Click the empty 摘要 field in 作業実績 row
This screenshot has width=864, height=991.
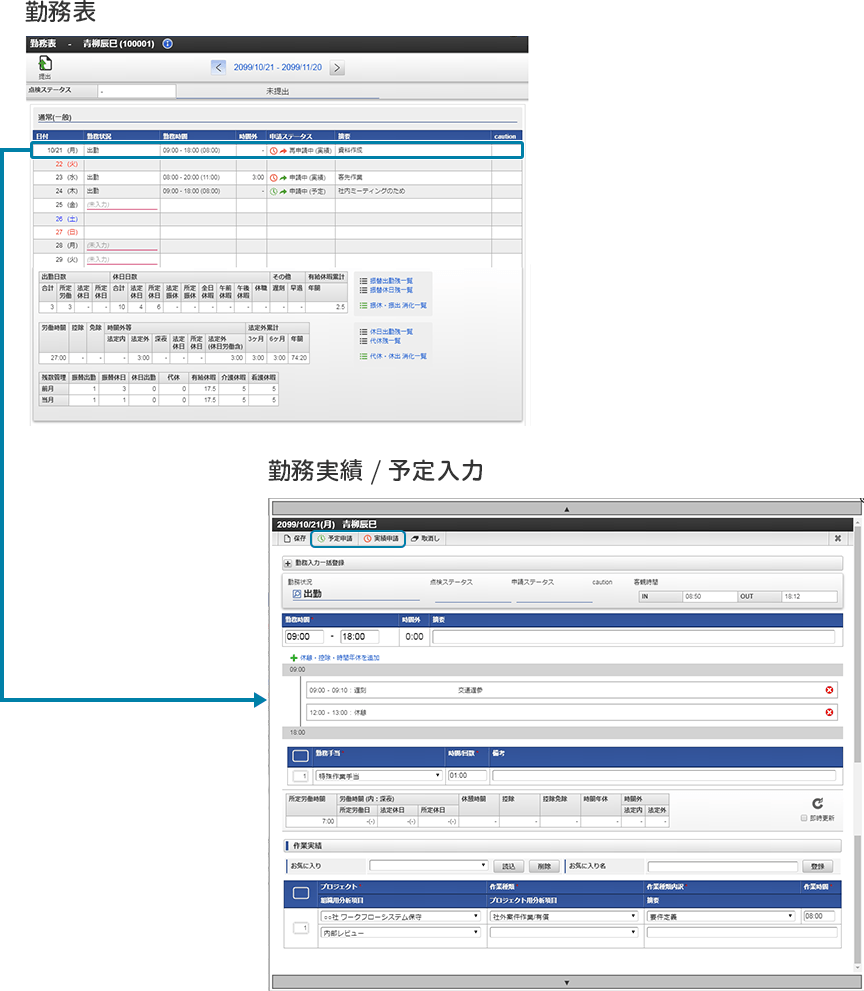click(x=742, y=932)
